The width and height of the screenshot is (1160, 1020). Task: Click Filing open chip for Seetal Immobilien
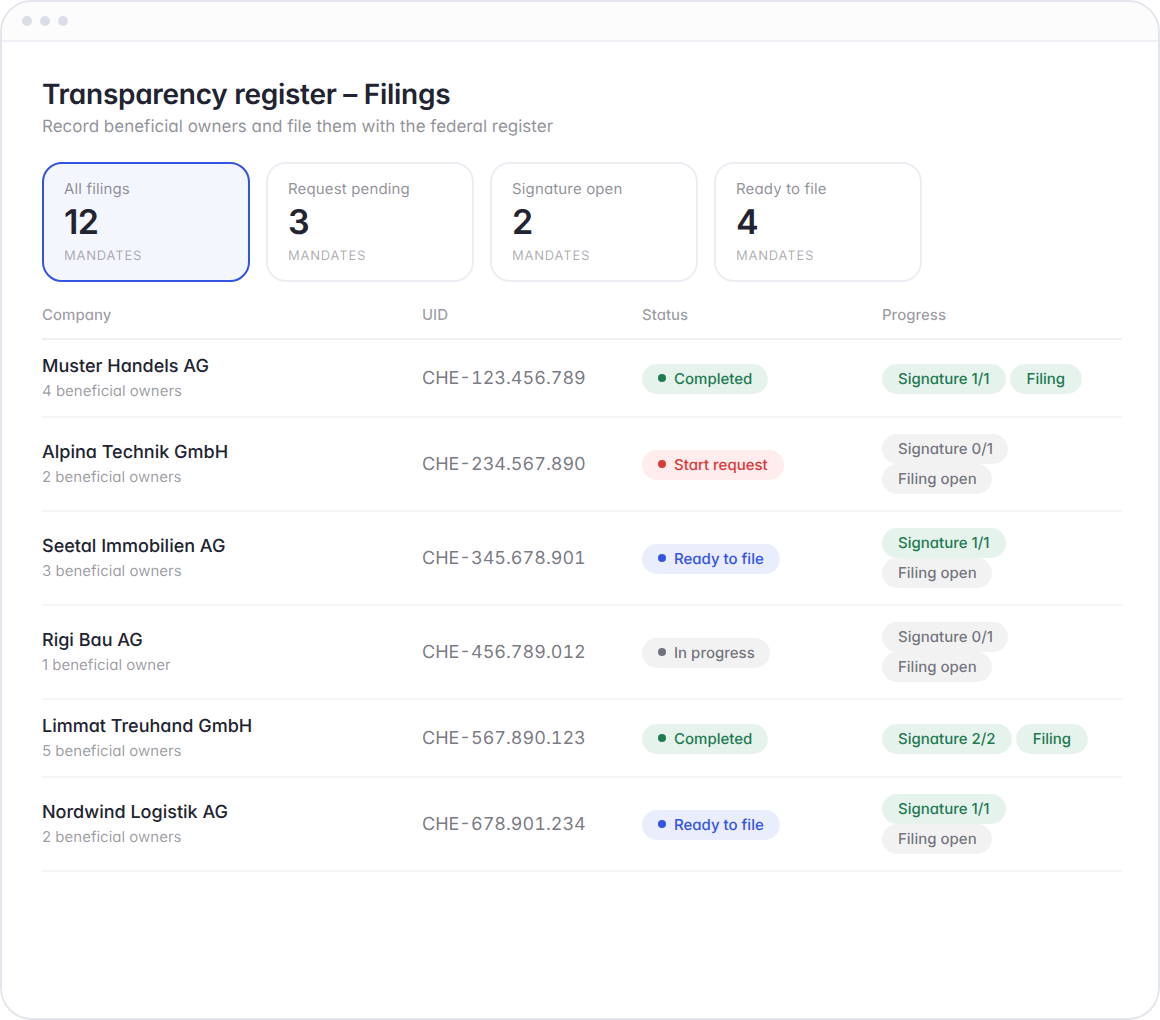click(937, 573)
